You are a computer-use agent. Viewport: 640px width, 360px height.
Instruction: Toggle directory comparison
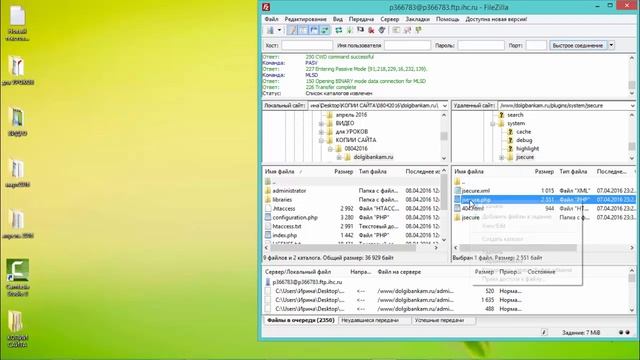click(407, 30)
